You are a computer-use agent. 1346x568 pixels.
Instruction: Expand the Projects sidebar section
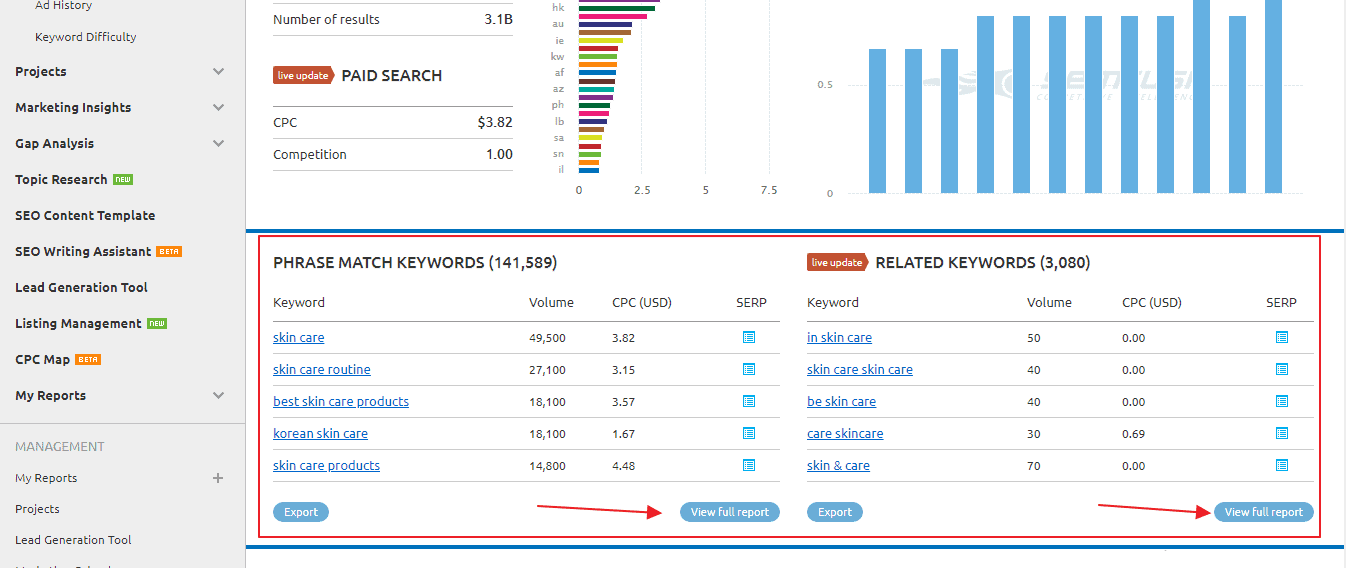[219, 72]
